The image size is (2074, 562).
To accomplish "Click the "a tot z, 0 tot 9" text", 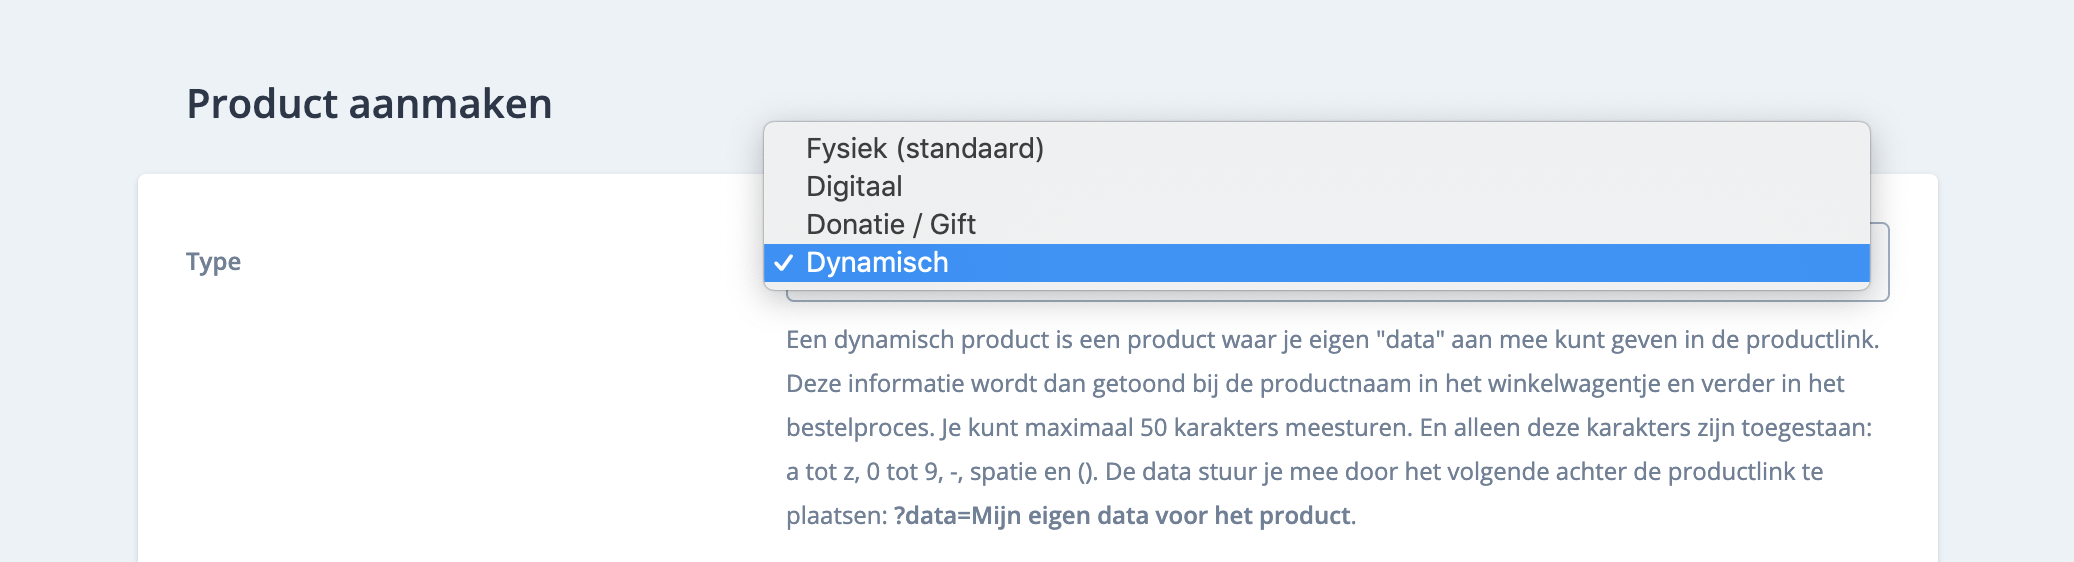I will (x=862, y=472).
